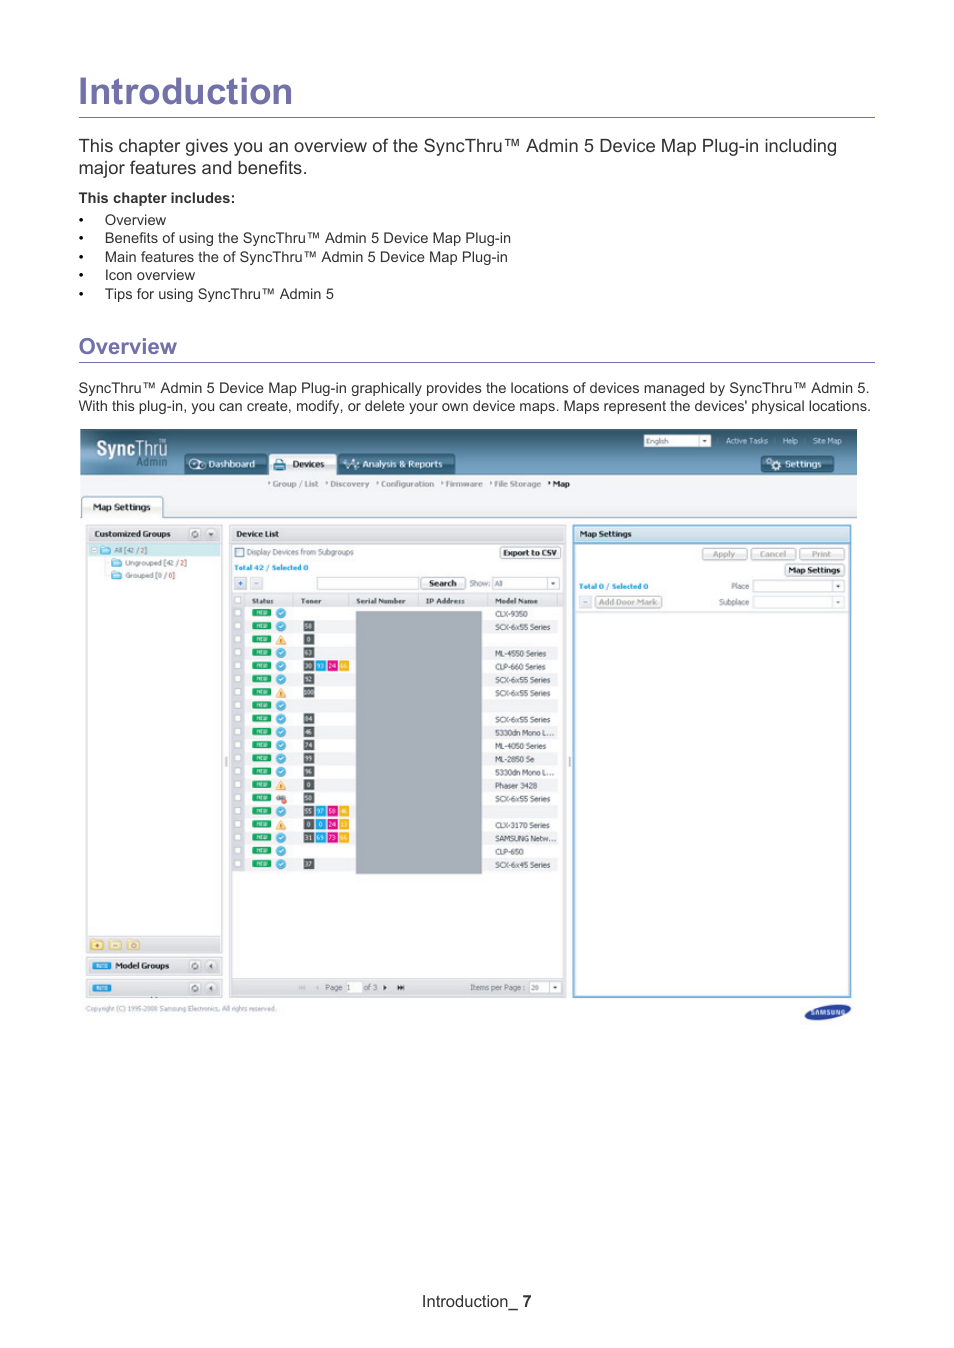Expand the Model Groups panel
This screenshot has width=954, height=1348.
(x=211, y=966)
